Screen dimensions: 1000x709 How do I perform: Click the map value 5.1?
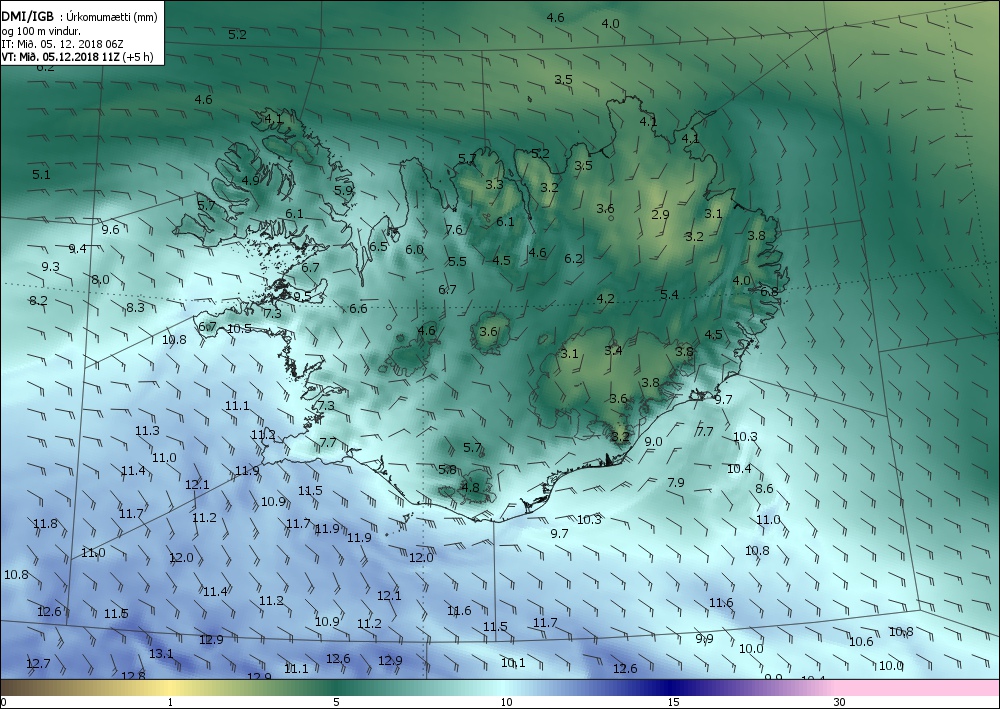point(41,174)
